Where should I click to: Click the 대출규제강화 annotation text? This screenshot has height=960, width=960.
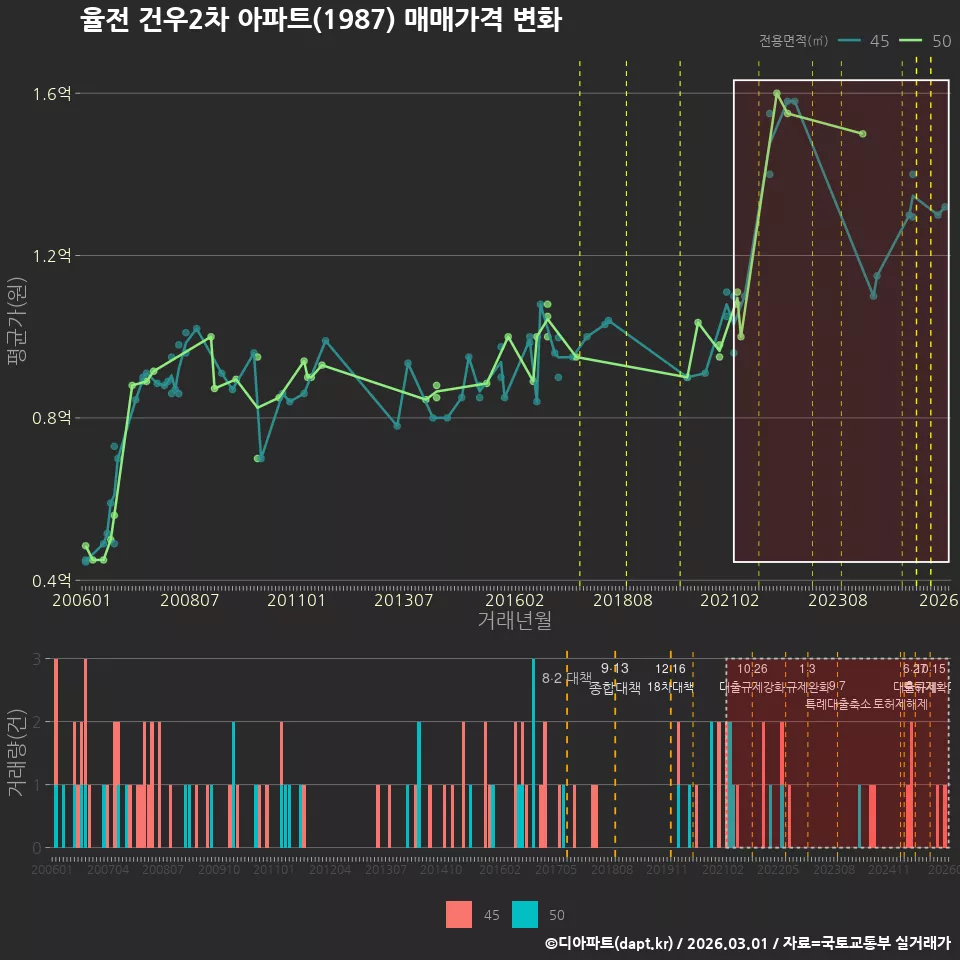(x=752, y=686)
